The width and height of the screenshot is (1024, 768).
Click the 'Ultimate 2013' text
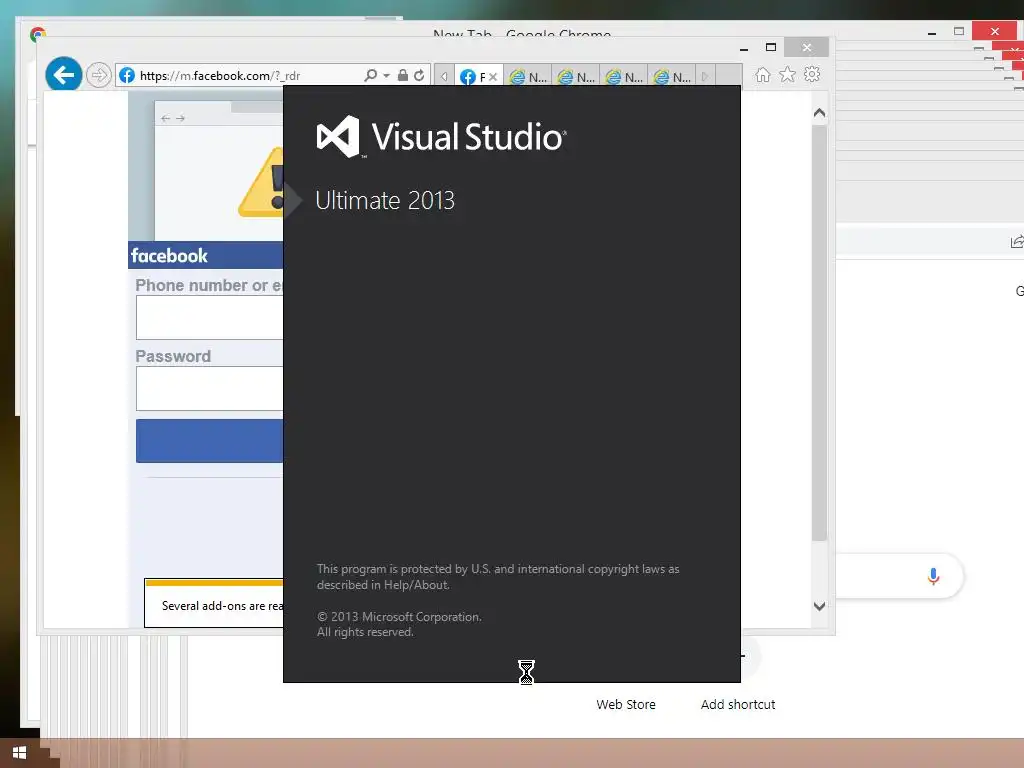click(385, 200)
